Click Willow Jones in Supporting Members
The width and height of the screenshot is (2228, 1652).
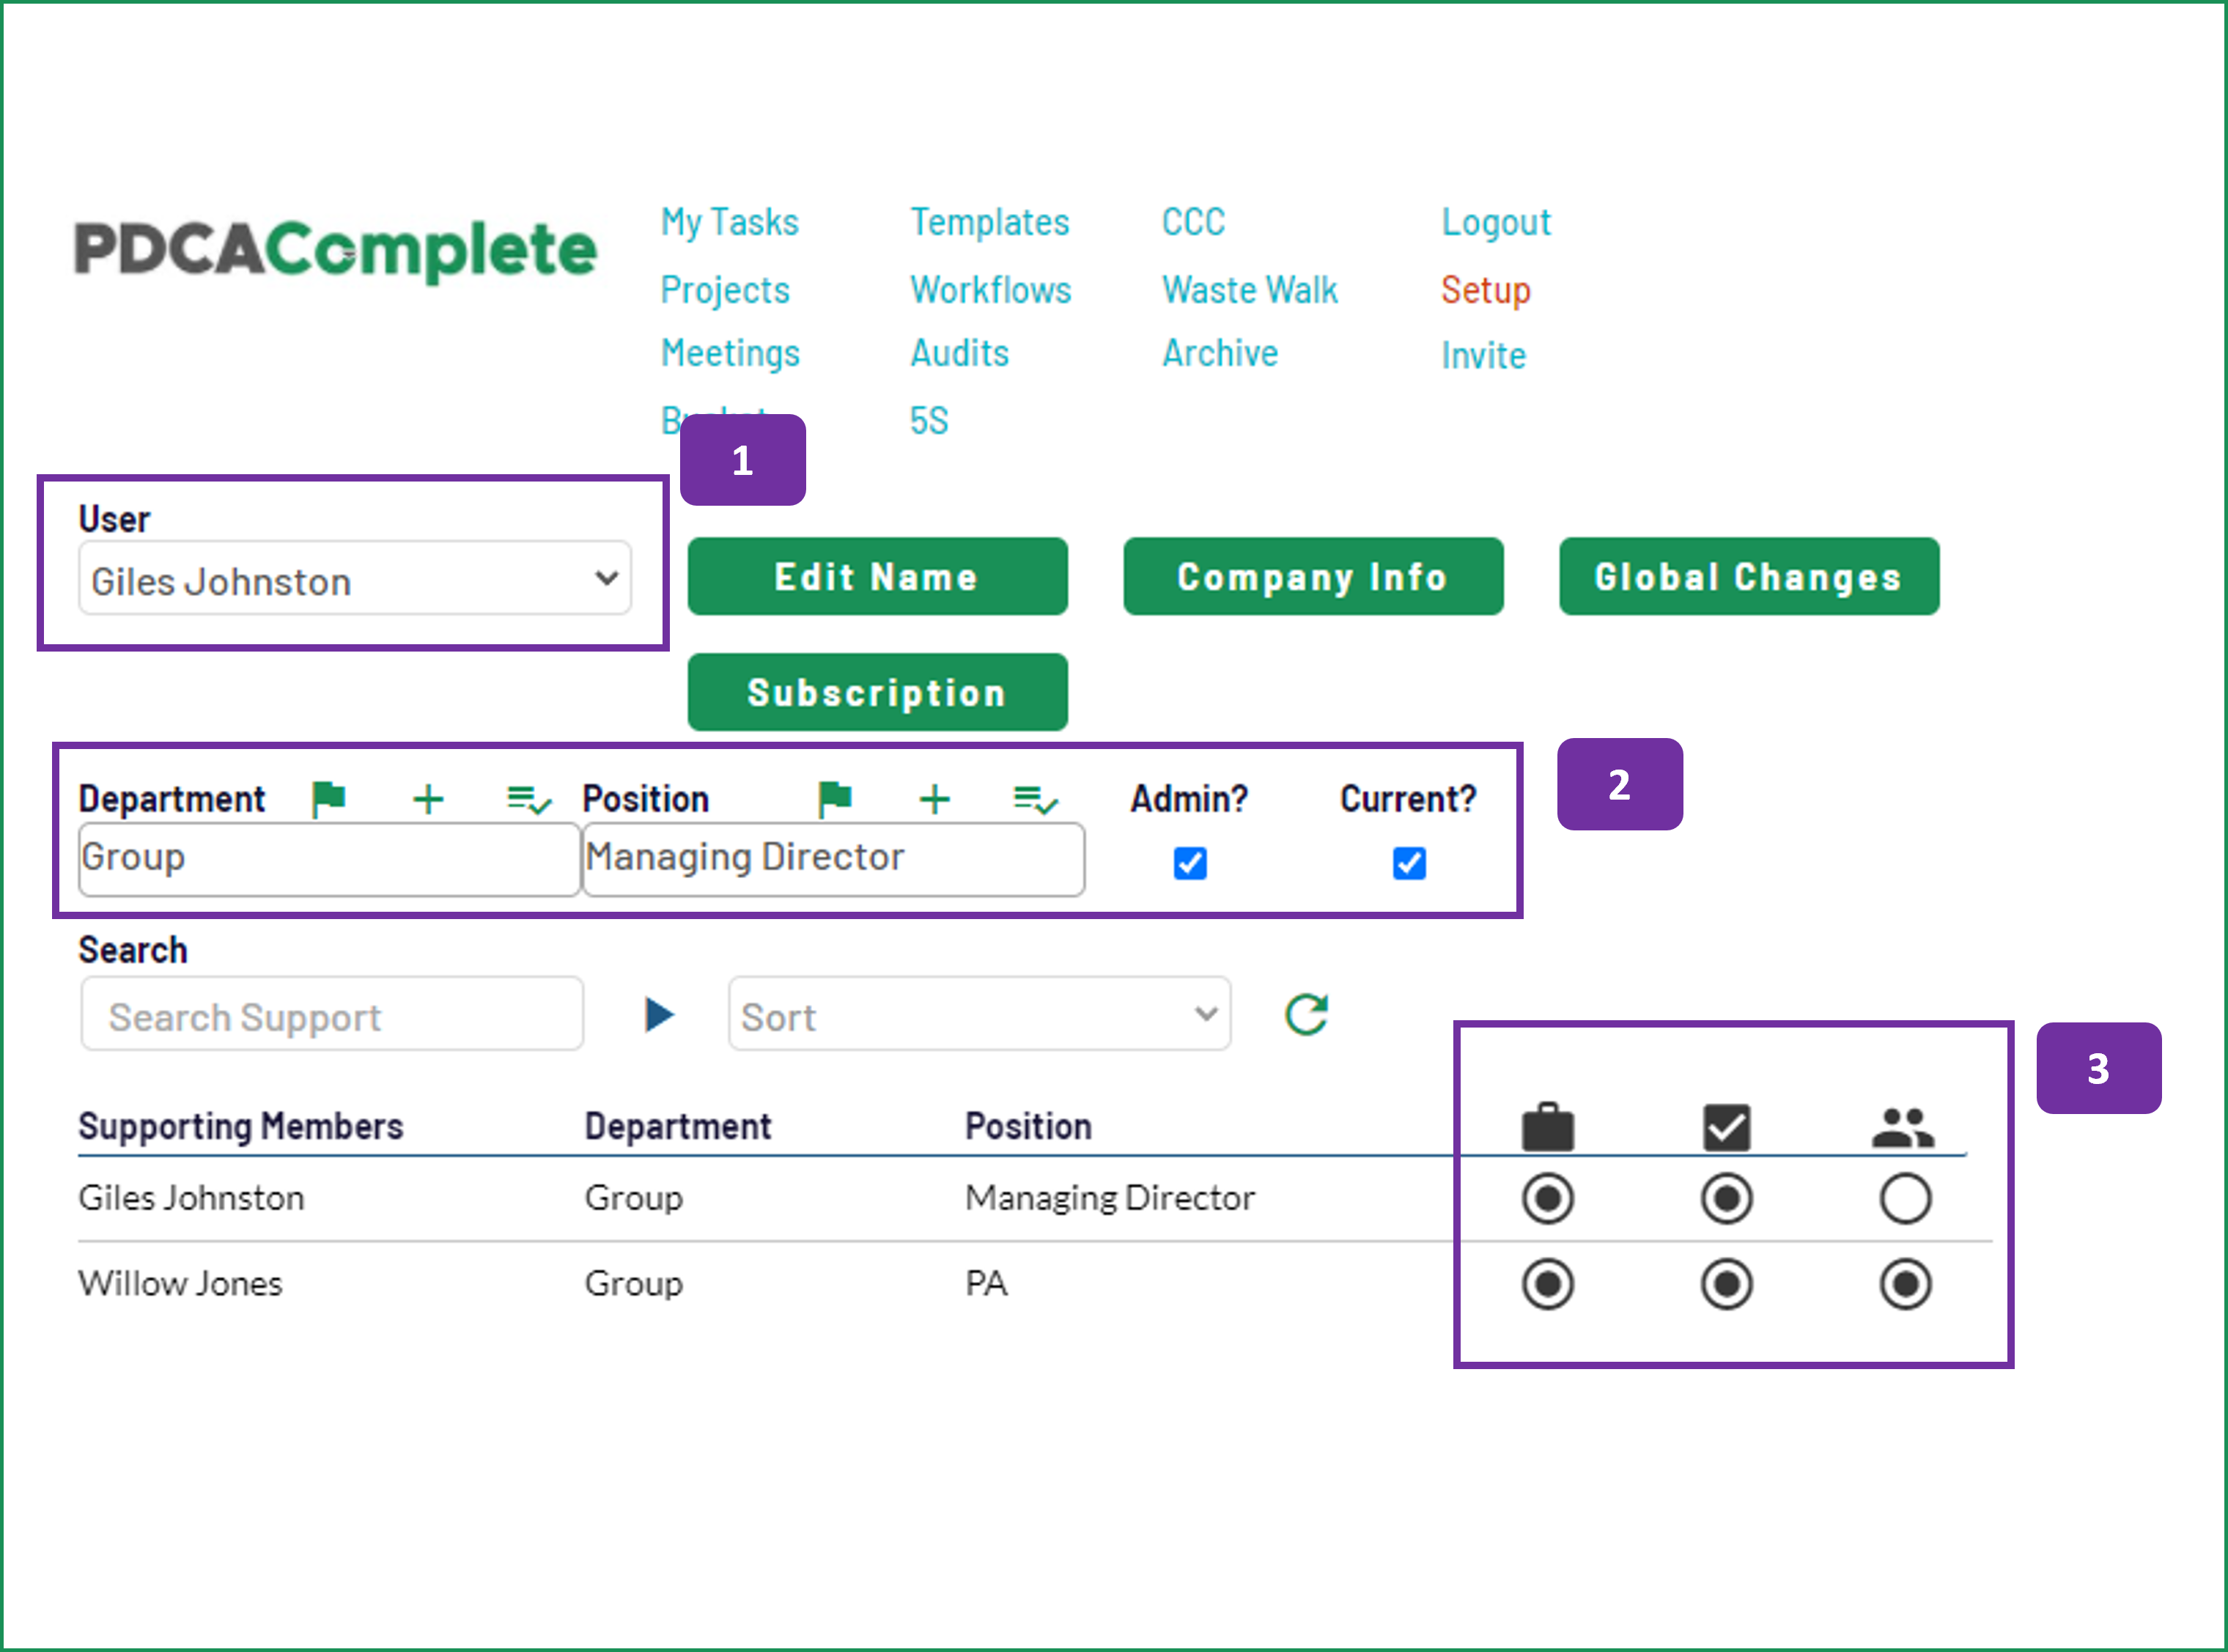click(x=180, y=1284)
